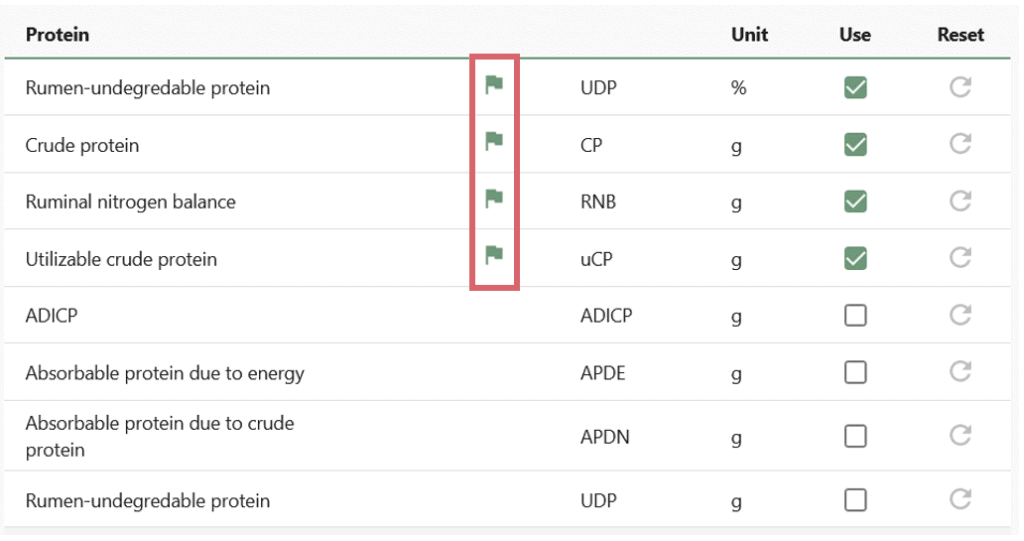Click the green flag for Rumen-undegredable protein percent
The width and height of the screenshot is (1024, 541).
click(494, 84)
